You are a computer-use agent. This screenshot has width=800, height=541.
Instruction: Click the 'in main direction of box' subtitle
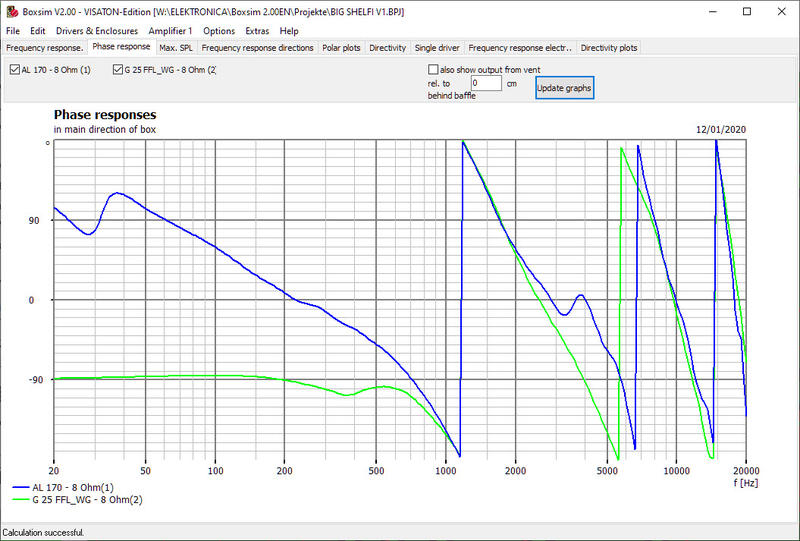coord(105,130)
